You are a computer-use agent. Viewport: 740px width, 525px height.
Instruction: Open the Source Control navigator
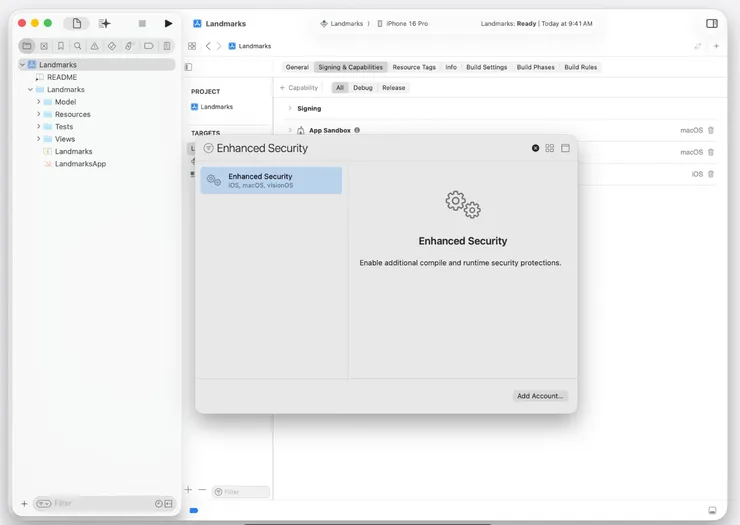[x=44, y=46]
